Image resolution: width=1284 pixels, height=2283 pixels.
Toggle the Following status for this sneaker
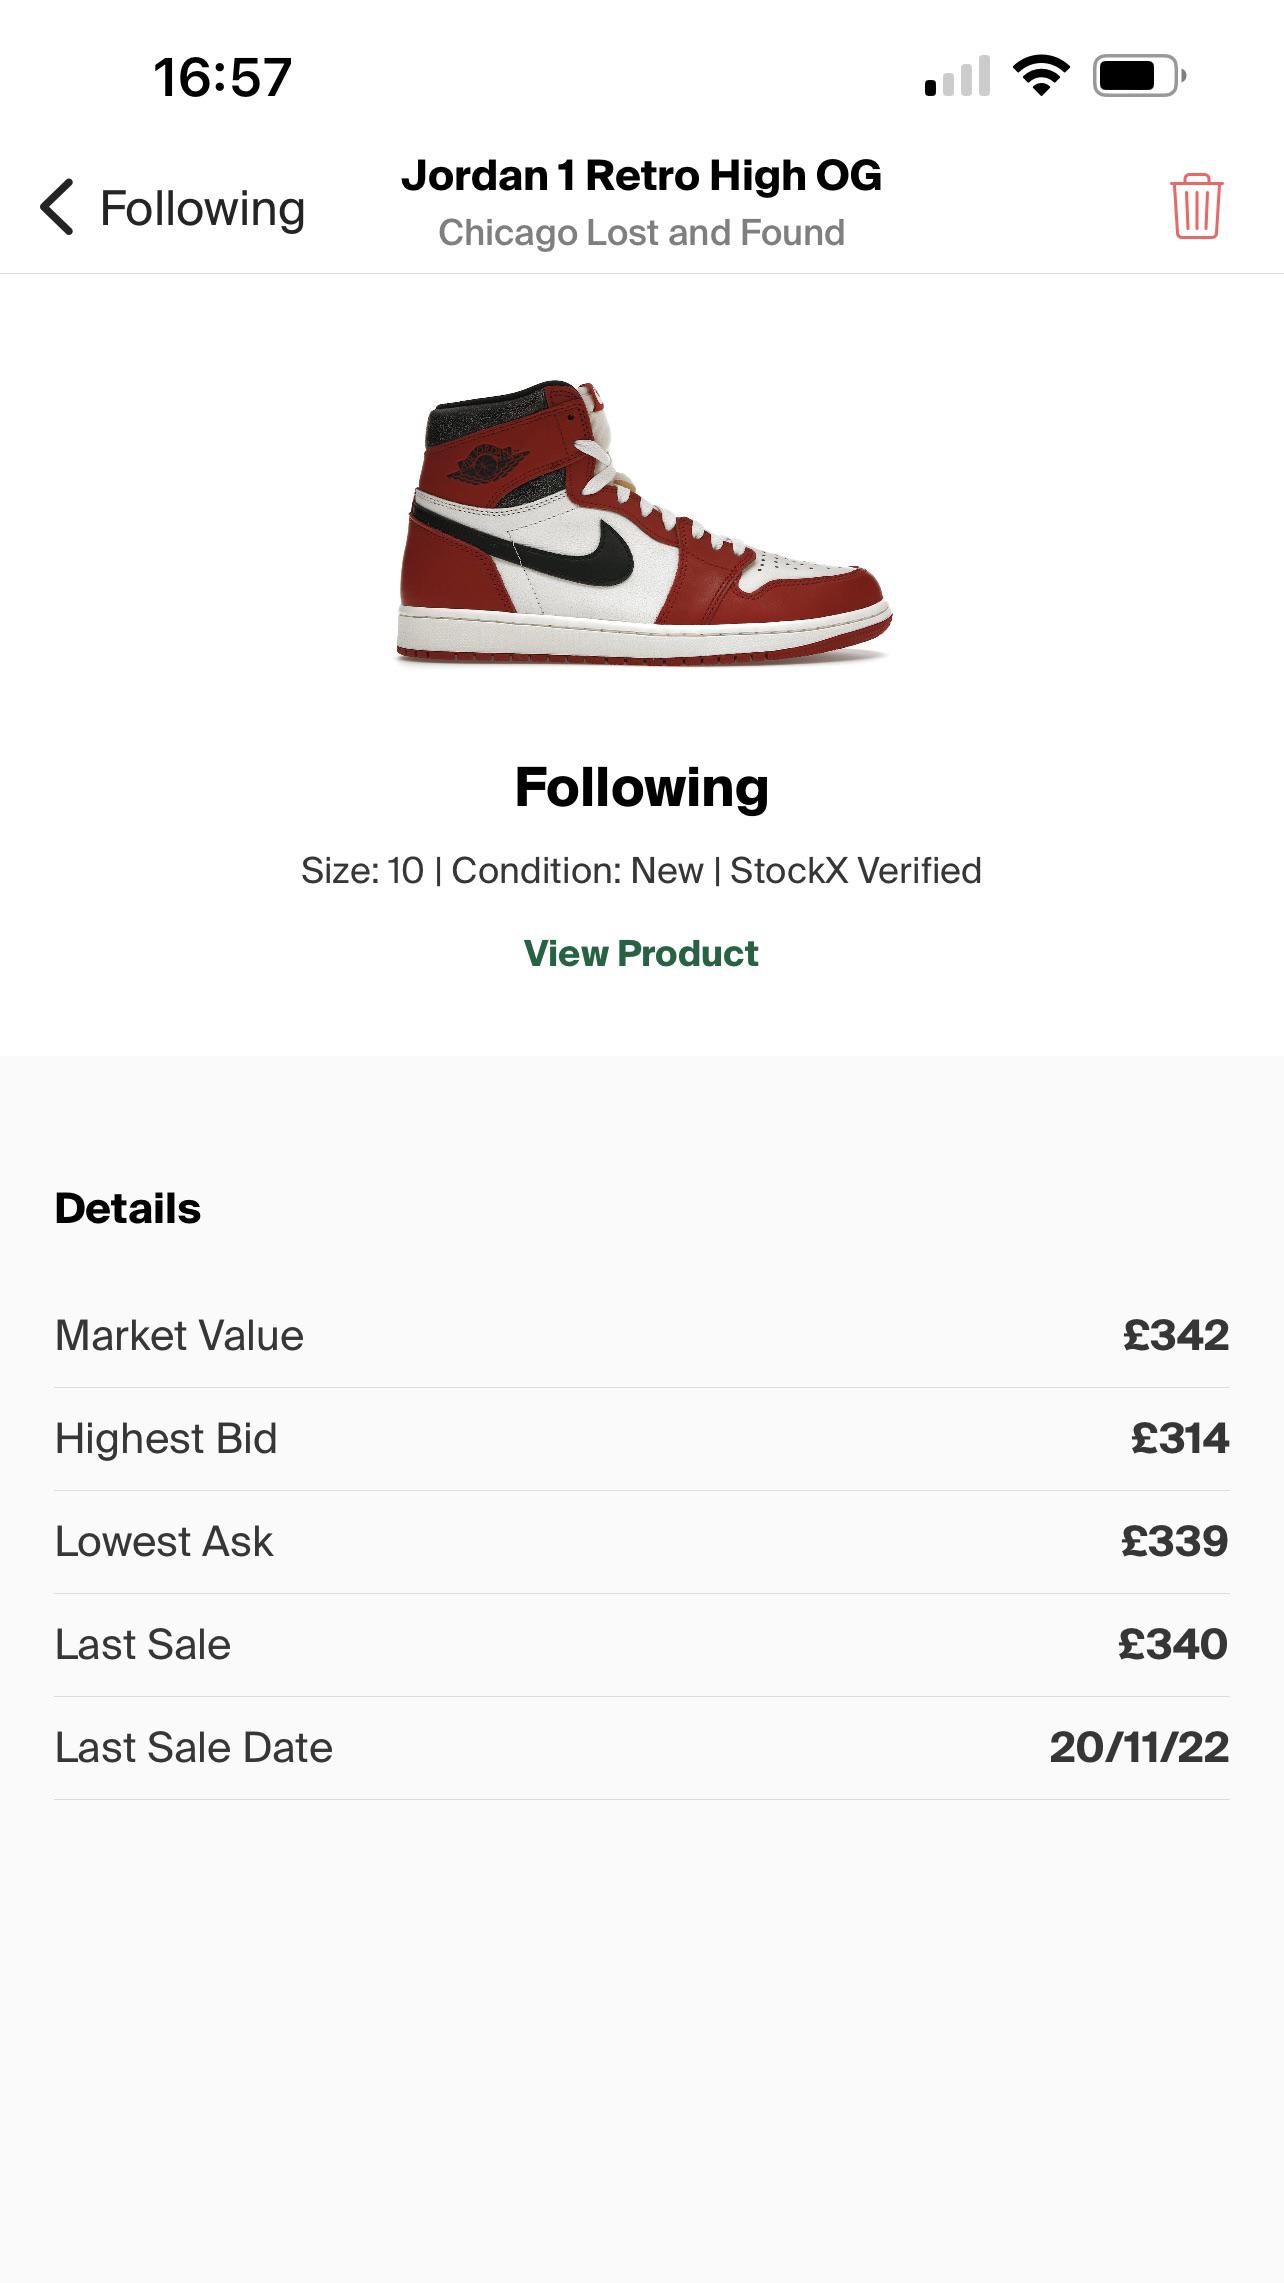point(642,789)
